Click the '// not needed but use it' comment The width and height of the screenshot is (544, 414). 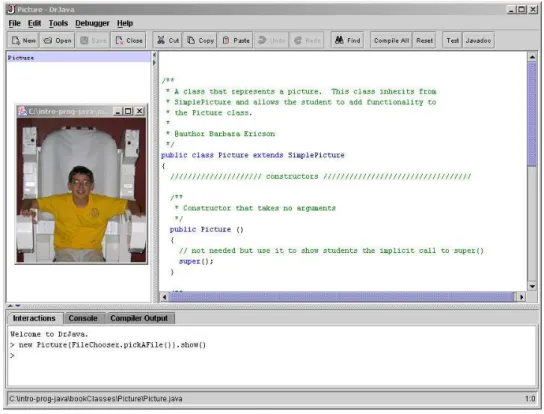click(331, 251)
